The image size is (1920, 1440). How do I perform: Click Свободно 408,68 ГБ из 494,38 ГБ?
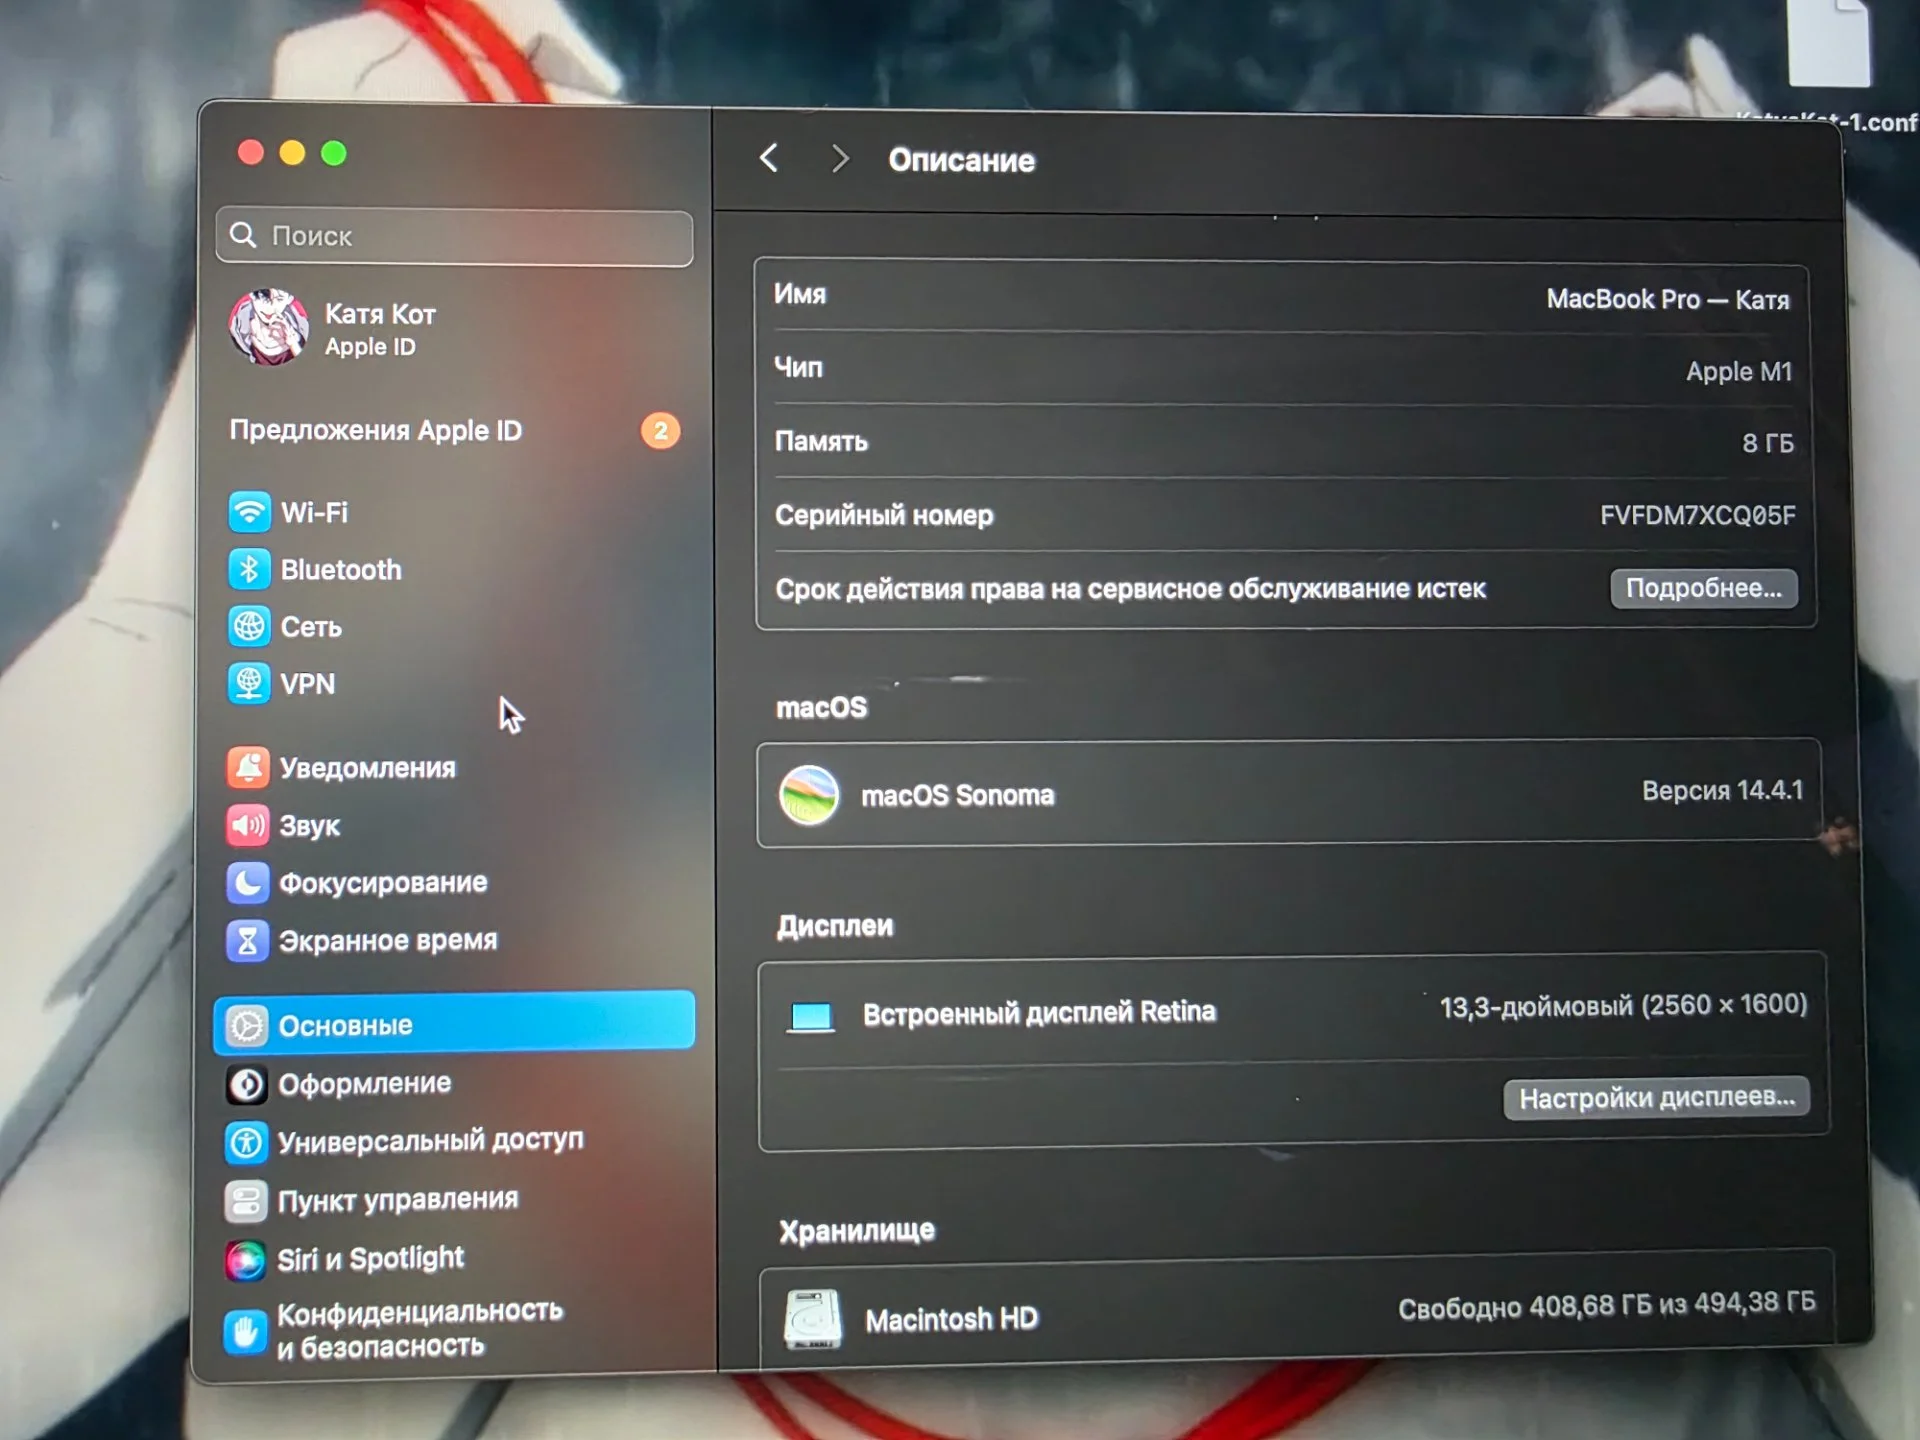(1606, 1305)
